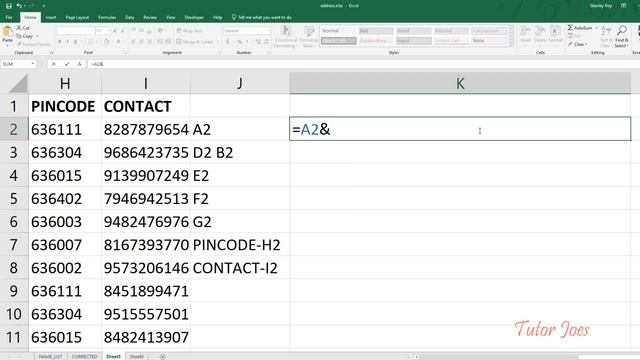Switch to the Insert tab
This screenshot has width=640, height=360.
click(x=51, y=17)
